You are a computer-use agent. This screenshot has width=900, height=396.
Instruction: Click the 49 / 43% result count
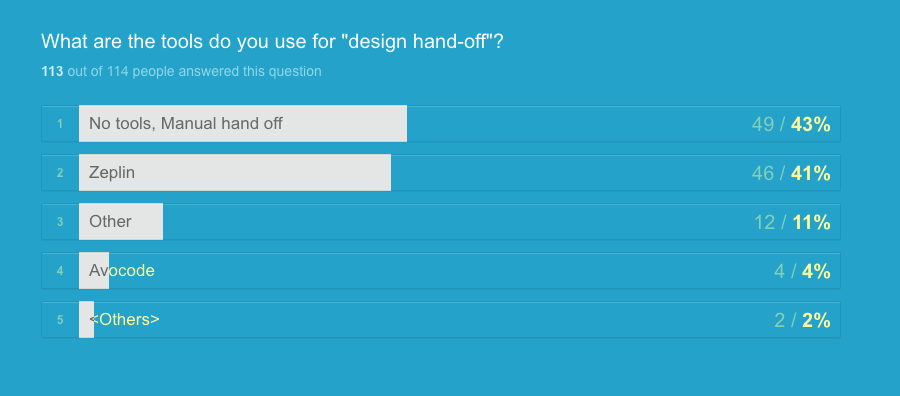click(x=791, y=124)
